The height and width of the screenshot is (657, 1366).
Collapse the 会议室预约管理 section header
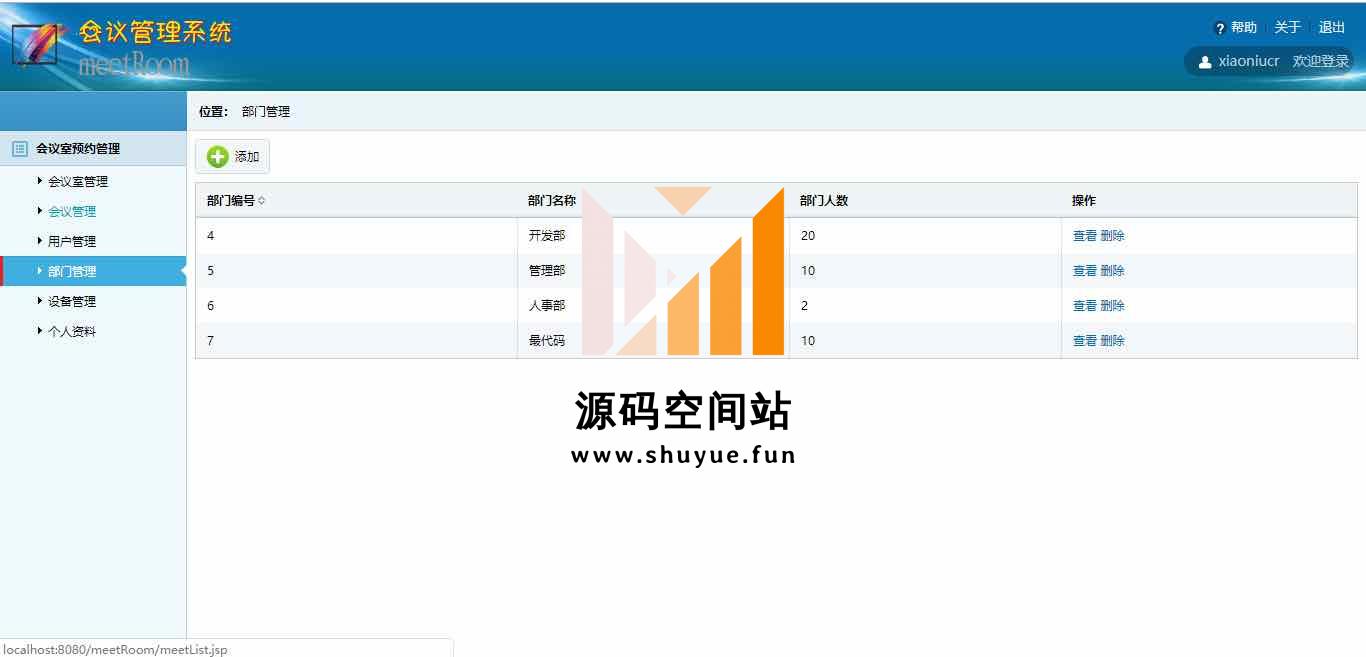[93, 148]
